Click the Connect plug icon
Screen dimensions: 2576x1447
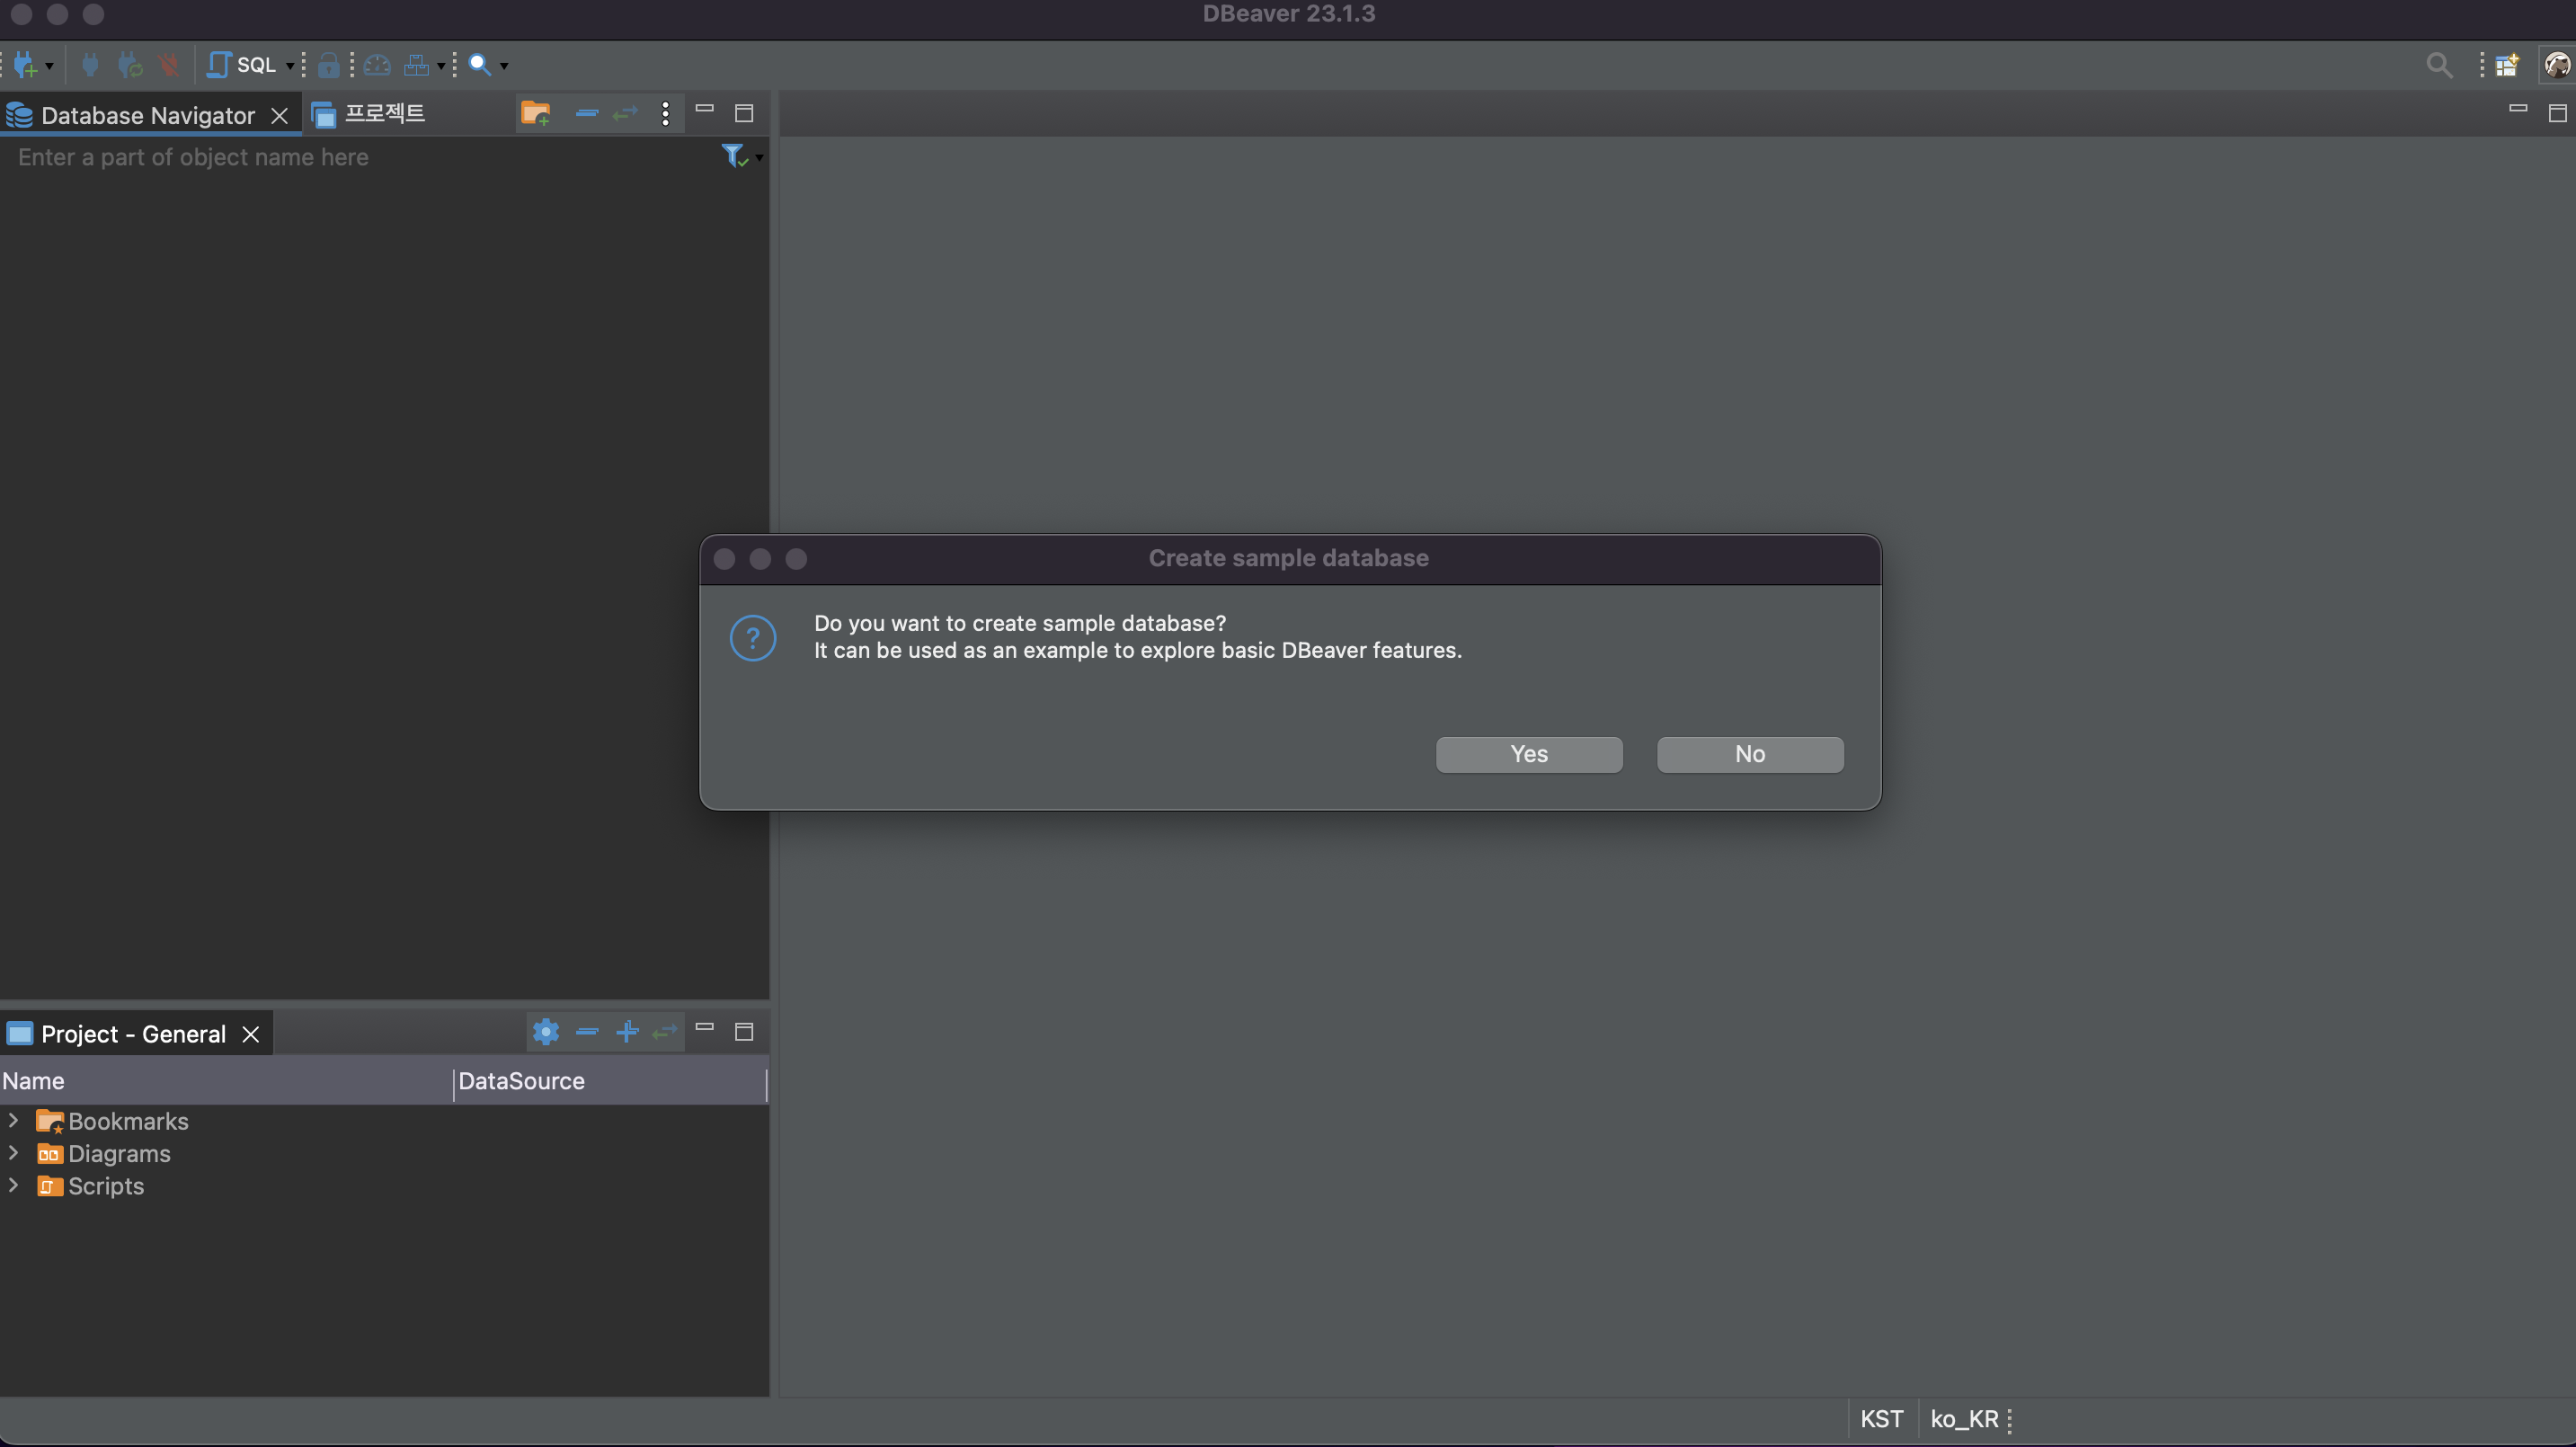pos(89,65)
